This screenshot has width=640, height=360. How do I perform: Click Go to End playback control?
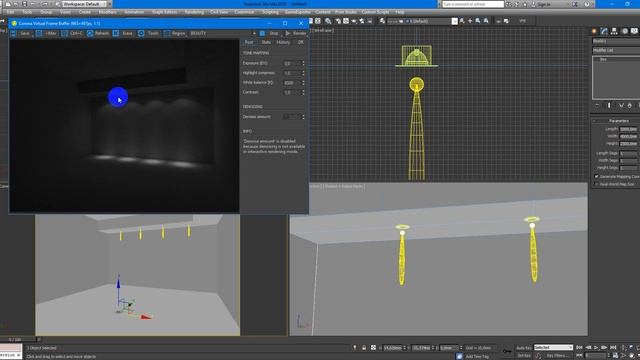613,348
